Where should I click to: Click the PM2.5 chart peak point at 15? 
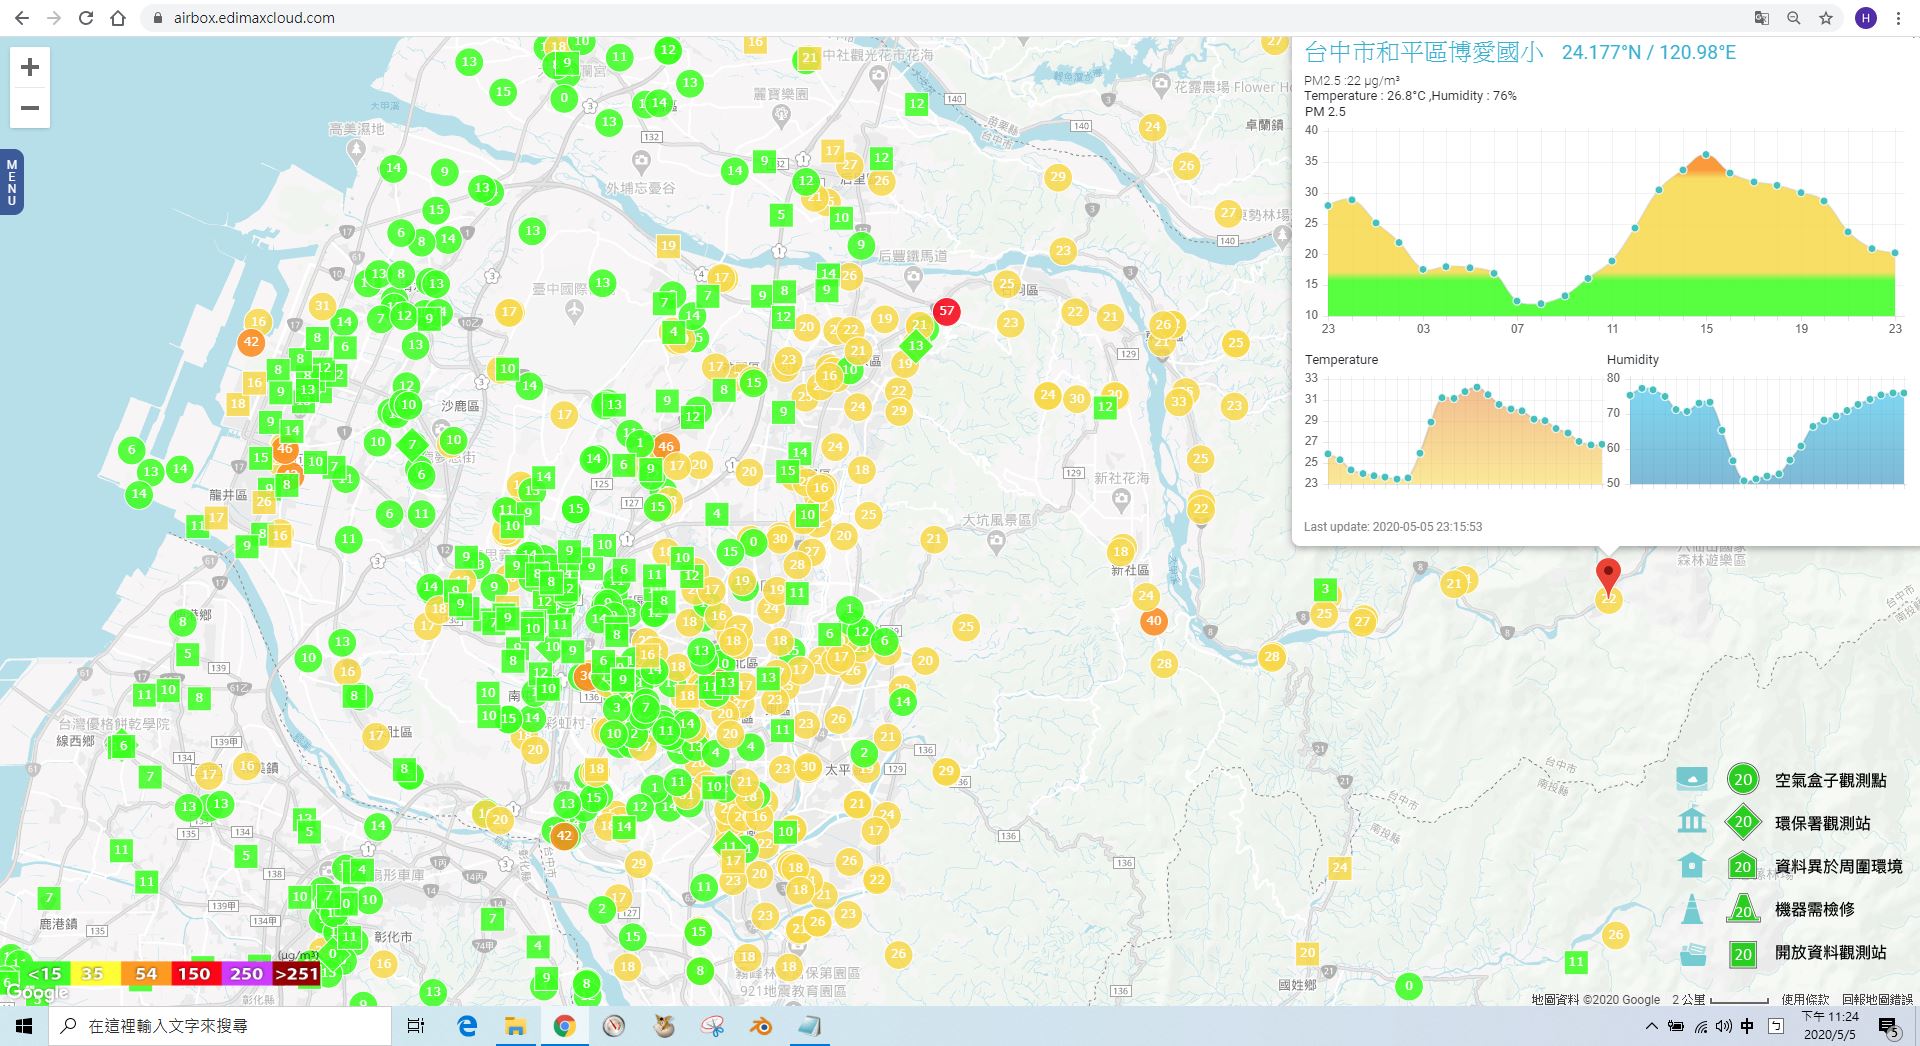click(x=1706, y=155)
